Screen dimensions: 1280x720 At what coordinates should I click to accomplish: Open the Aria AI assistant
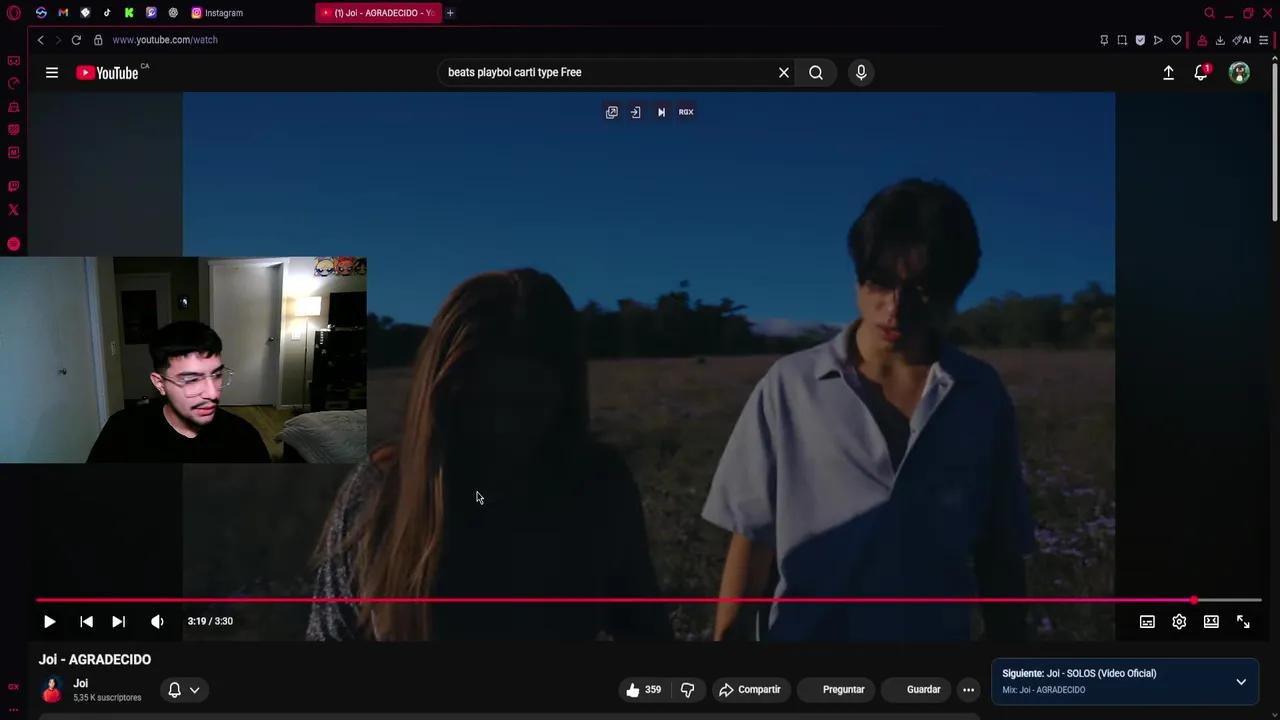pyautogui.click(x=1242, y=40)
